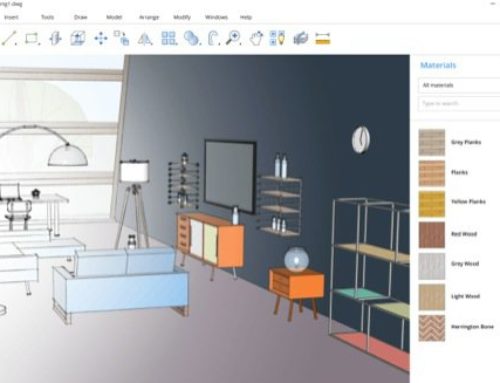Select the wall-mounted TV in the scene

pyautogui.click(x=230, y=177)
